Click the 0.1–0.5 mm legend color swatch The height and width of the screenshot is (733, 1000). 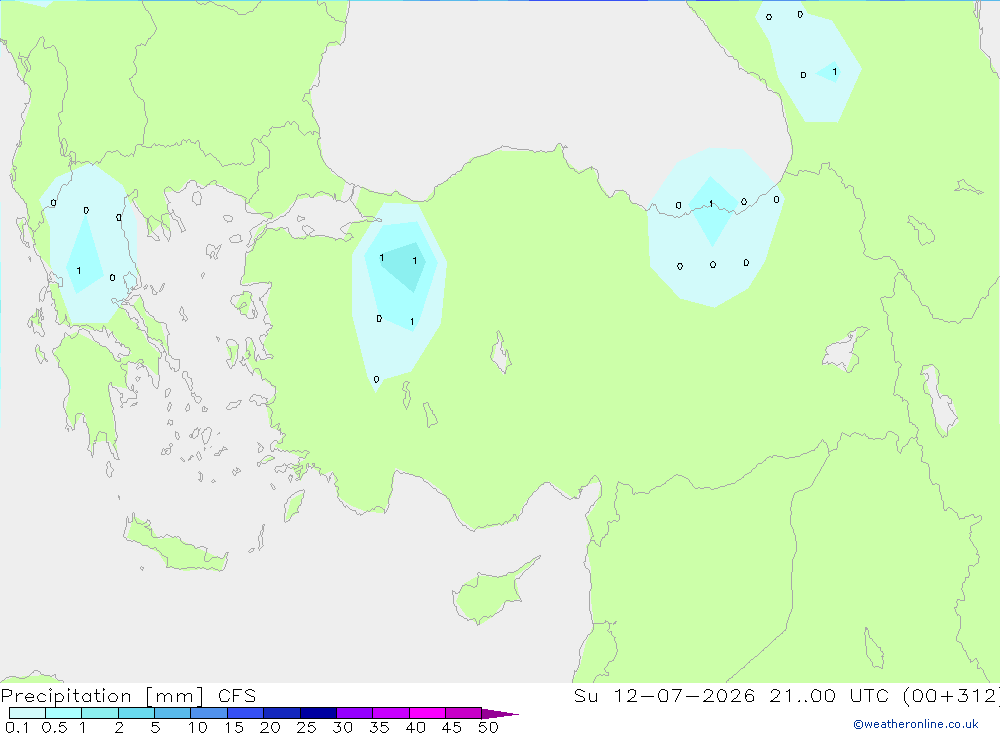[27, 713]
